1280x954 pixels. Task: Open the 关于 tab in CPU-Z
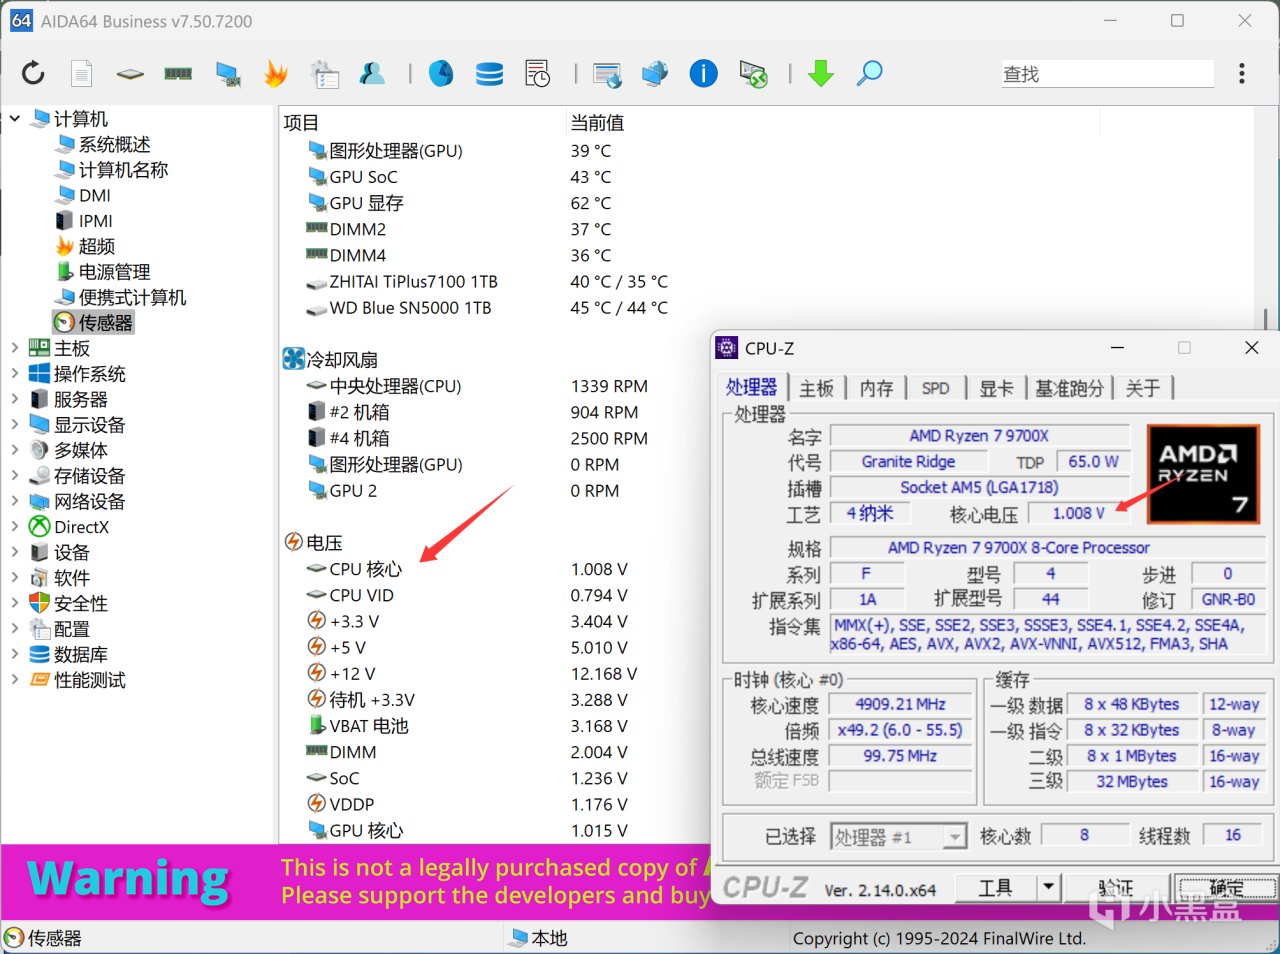(x=1143, y=388)
